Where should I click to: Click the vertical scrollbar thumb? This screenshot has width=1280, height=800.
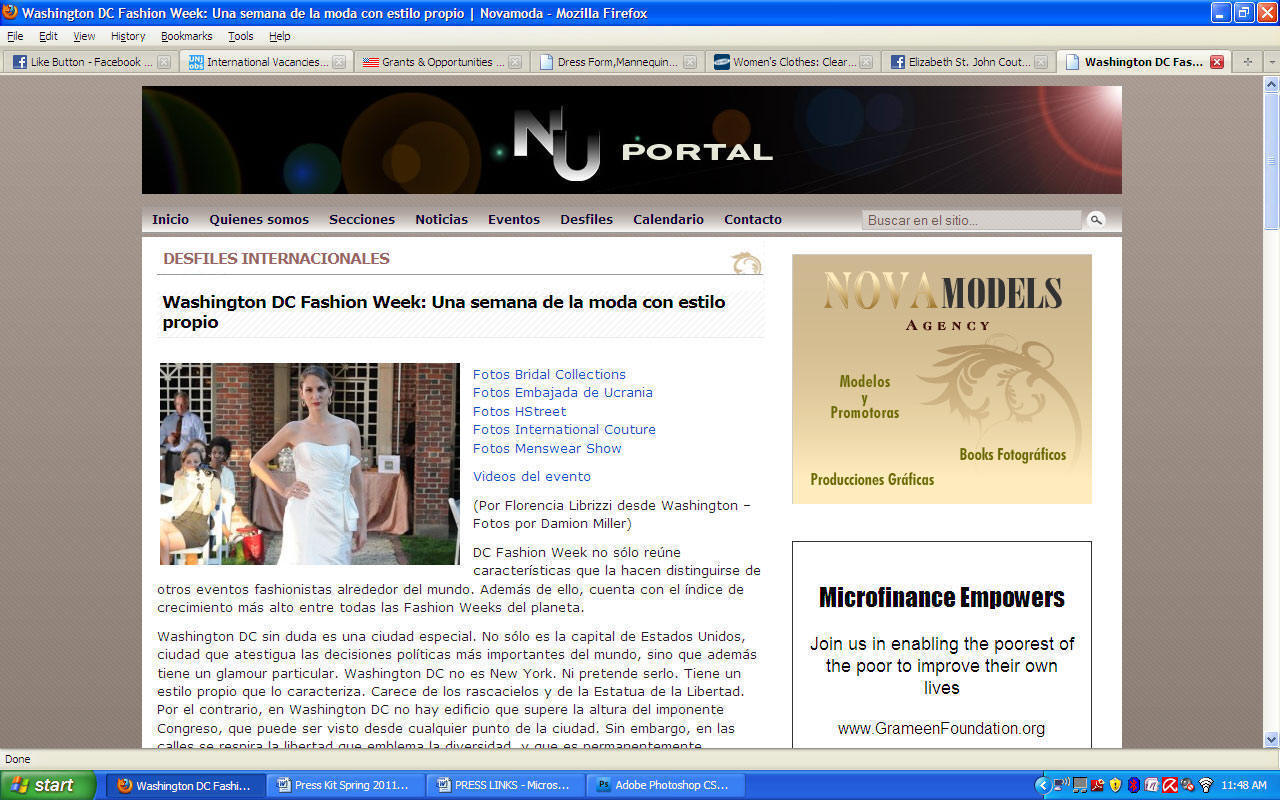(1271, 160)
